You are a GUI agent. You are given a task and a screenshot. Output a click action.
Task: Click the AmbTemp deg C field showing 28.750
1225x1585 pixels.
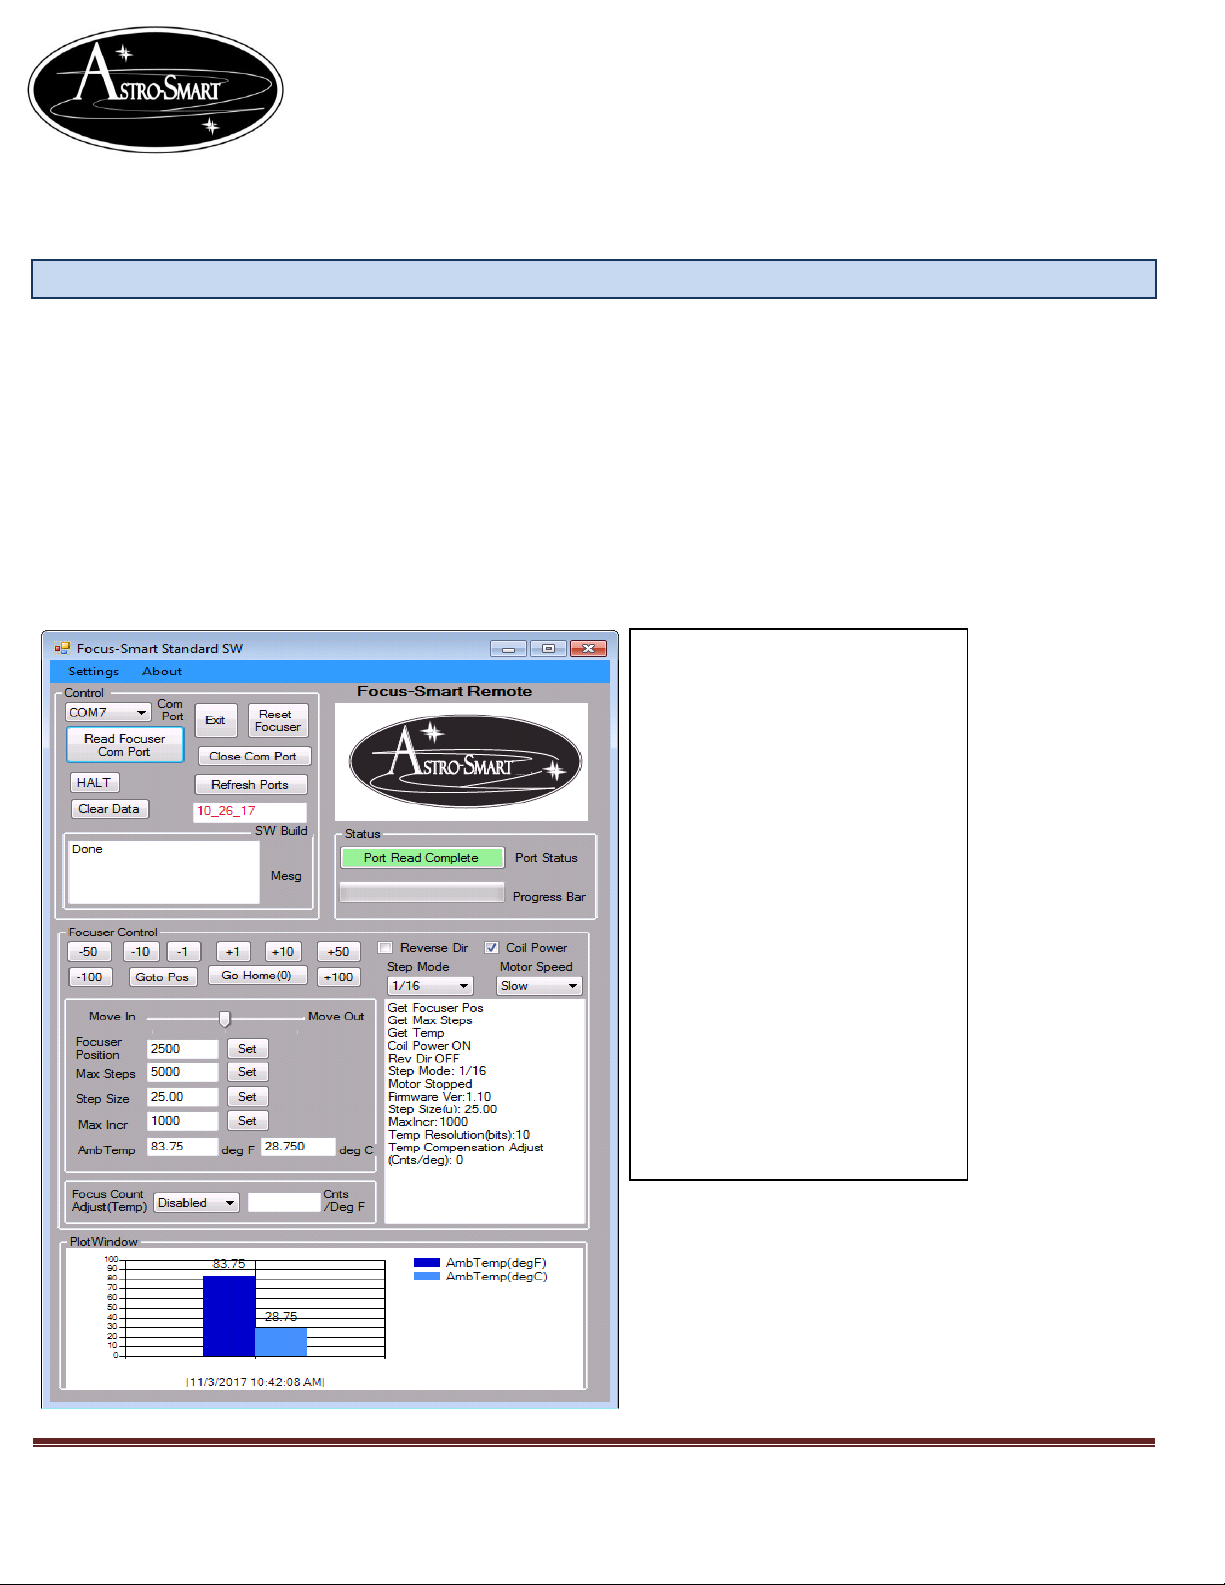[298, 1147]
